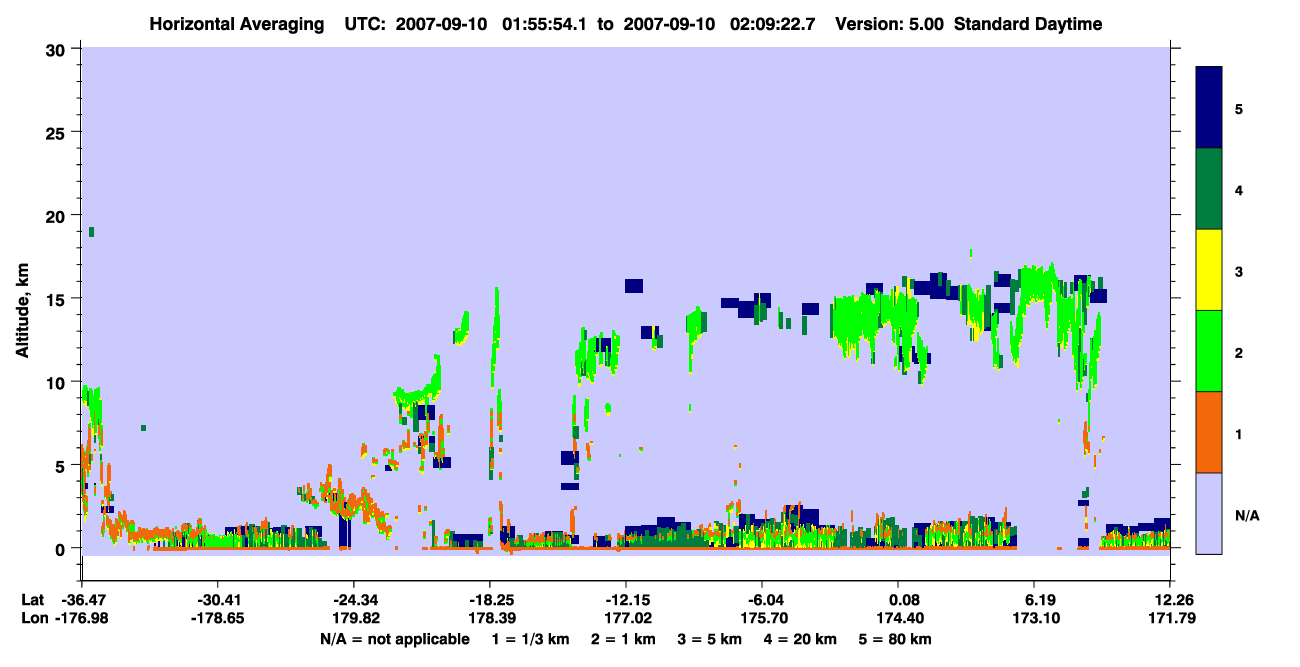Click the lavender N/A colorbar segment
Screen dimensions: 1300x667
pyautogui.click(x=1209, y=513)
